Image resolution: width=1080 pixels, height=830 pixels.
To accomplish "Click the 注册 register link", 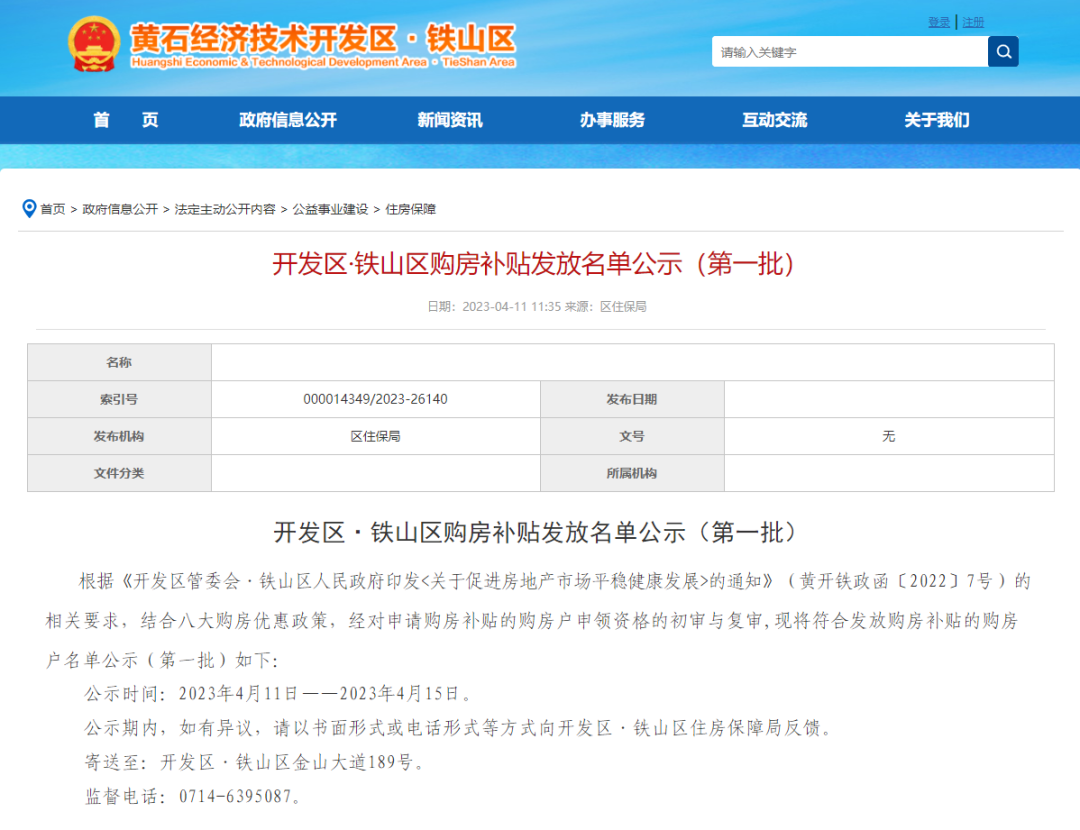I will (973, 22).
